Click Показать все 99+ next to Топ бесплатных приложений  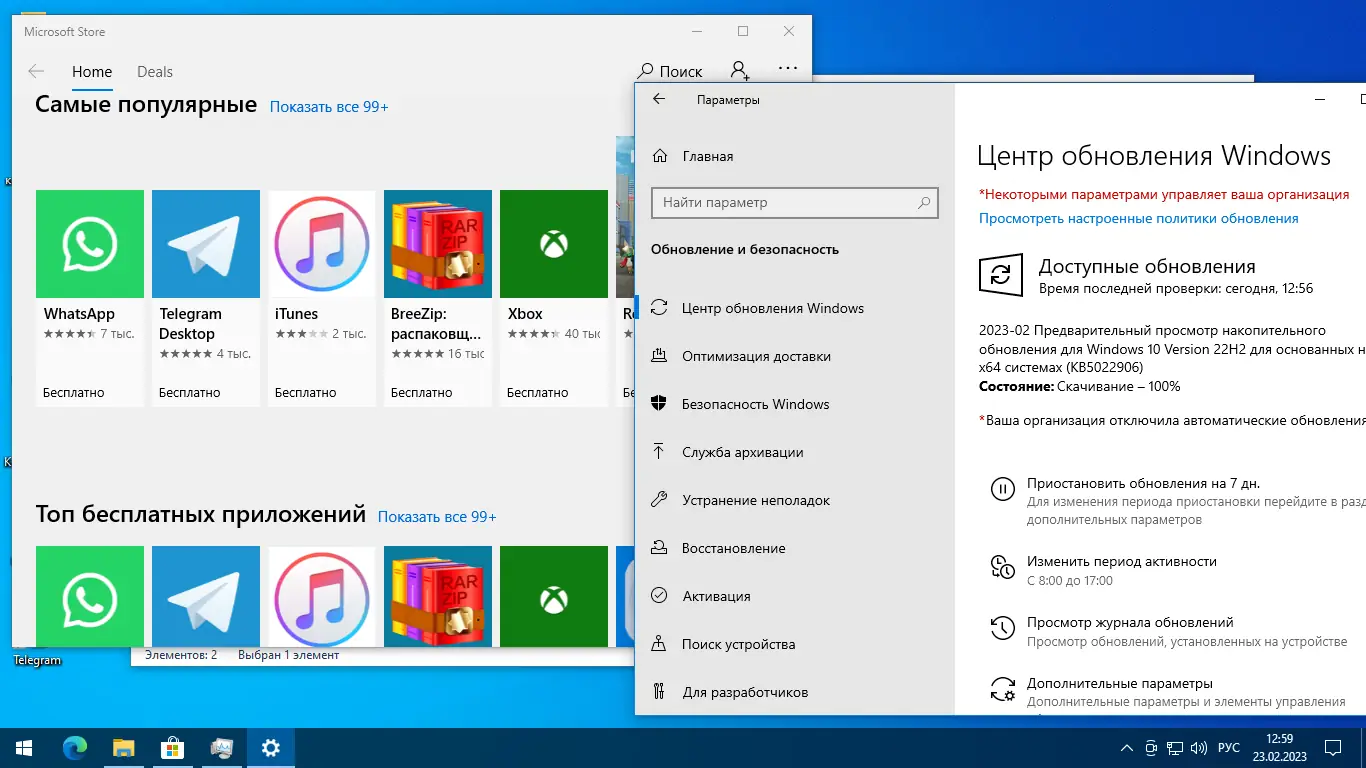437,517
